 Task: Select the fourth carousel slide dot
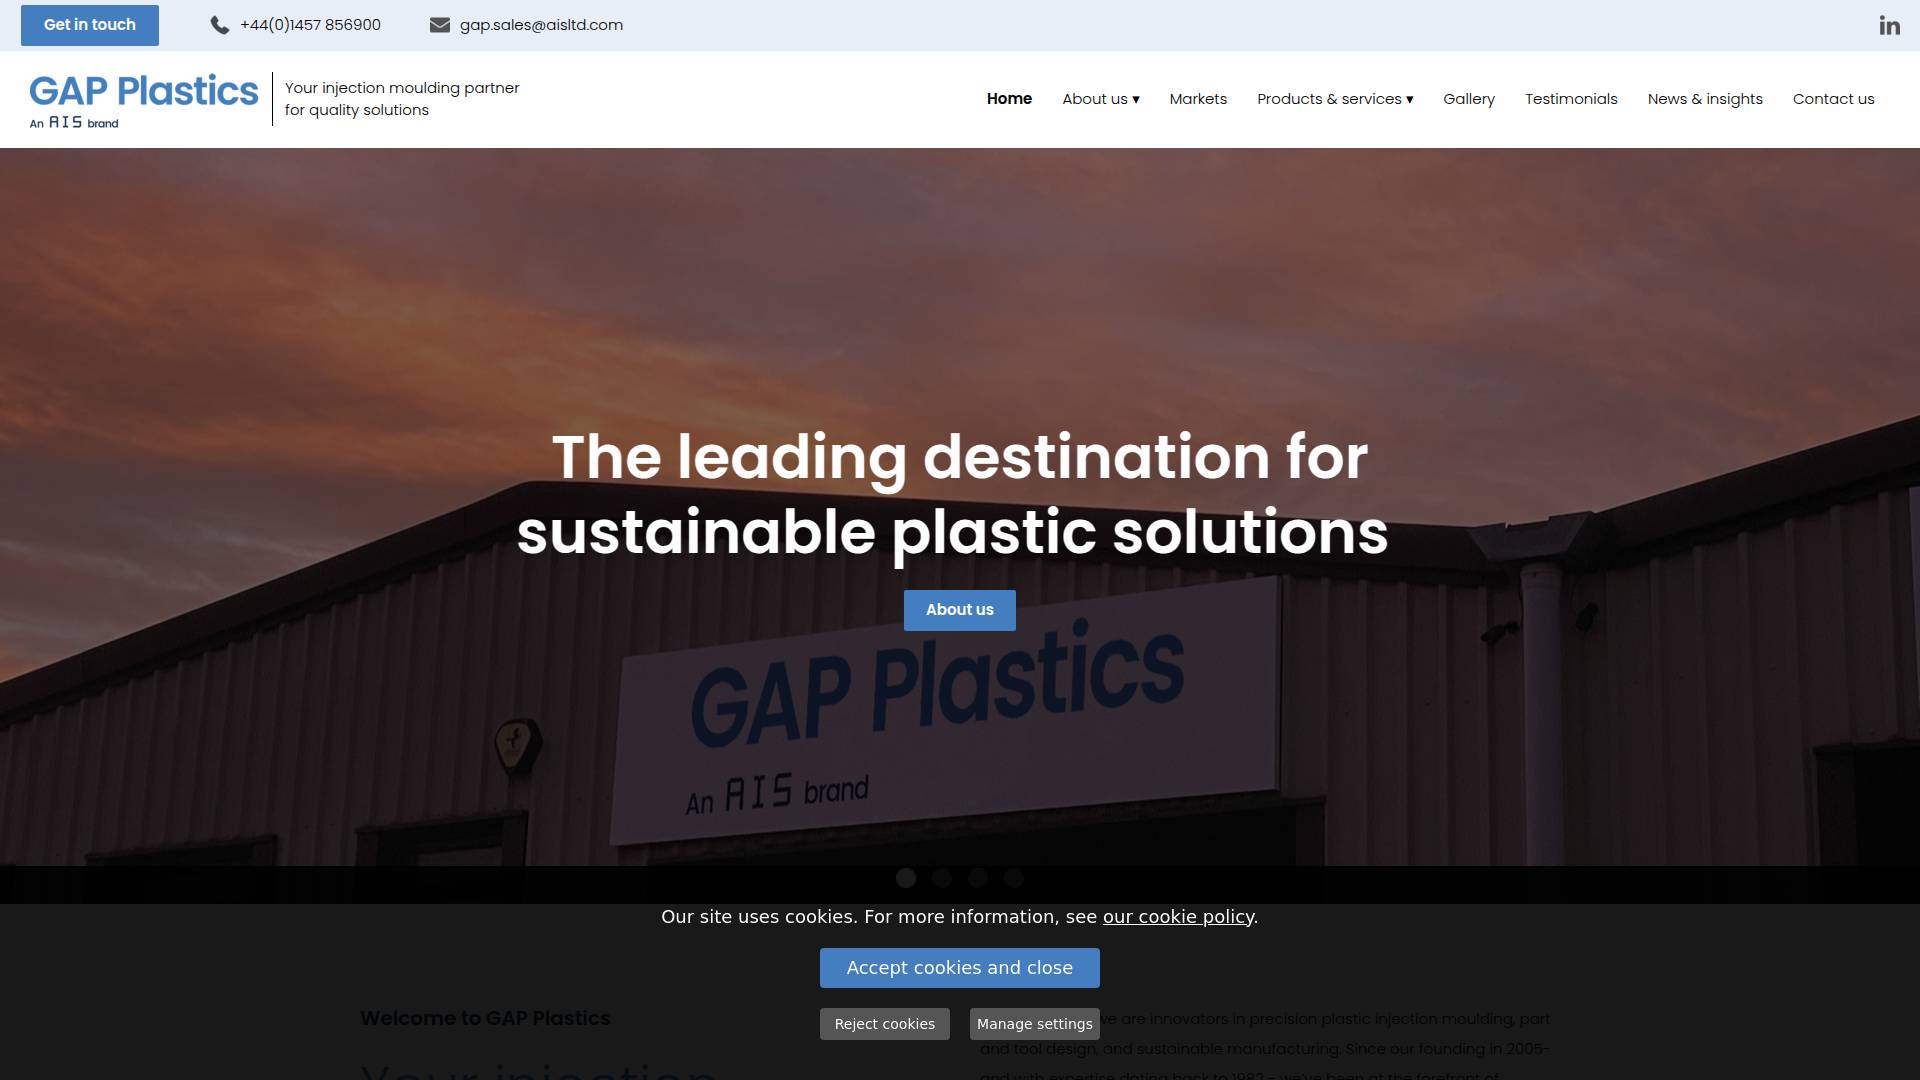pyautogui.click(x=1014, y=878)
